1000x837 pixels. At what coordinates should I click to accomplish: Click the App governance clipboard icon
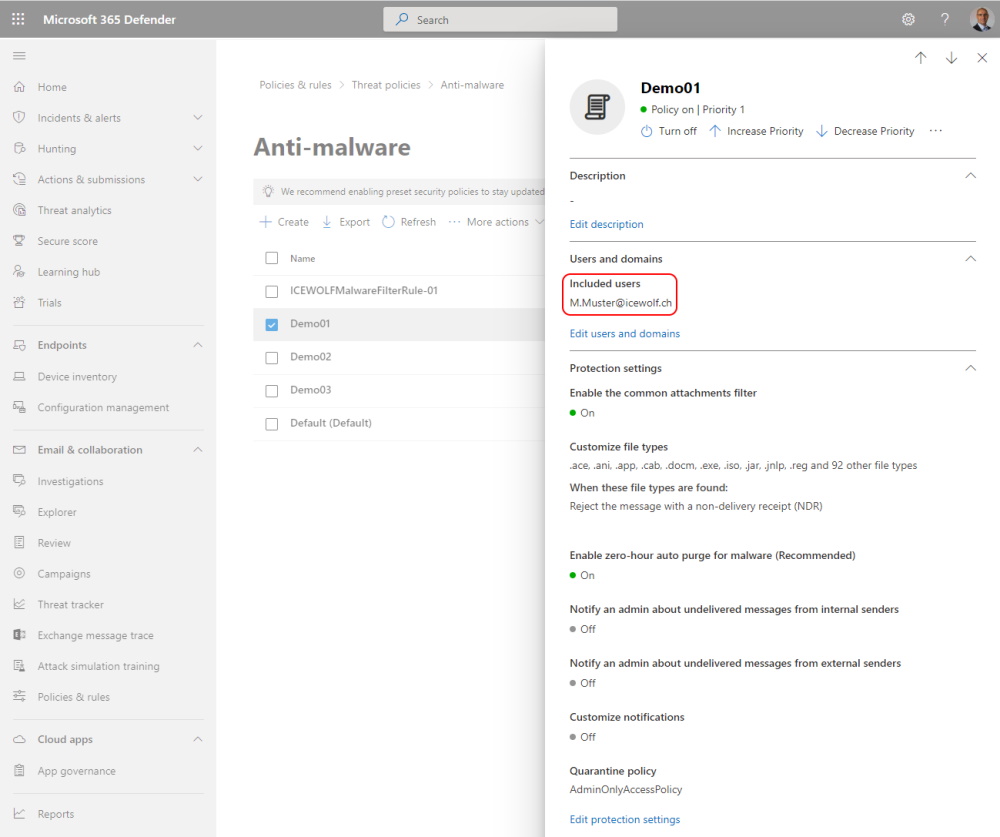[x=19, y=770]
